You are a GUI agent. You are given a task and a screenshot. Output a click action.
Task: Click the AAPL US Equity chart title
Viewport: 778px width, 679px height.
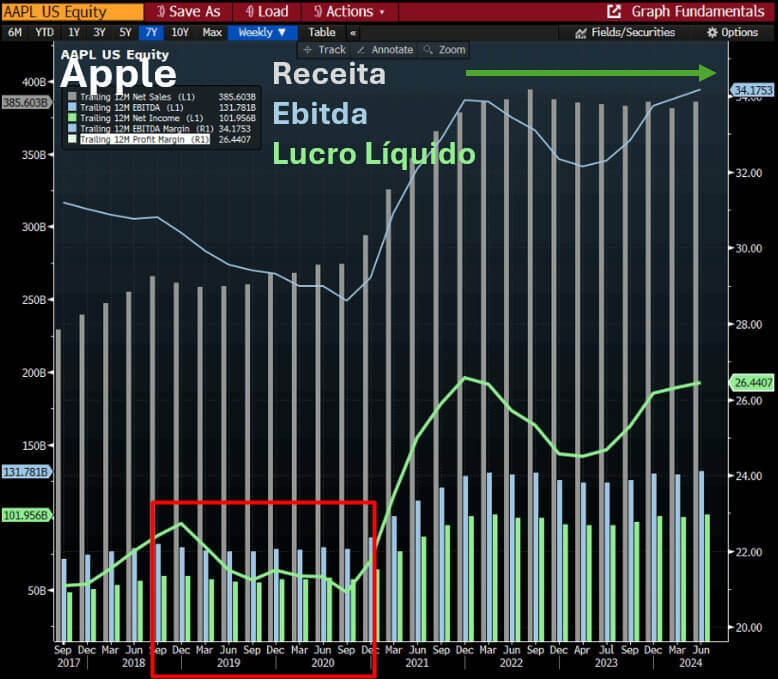point(115,55)
